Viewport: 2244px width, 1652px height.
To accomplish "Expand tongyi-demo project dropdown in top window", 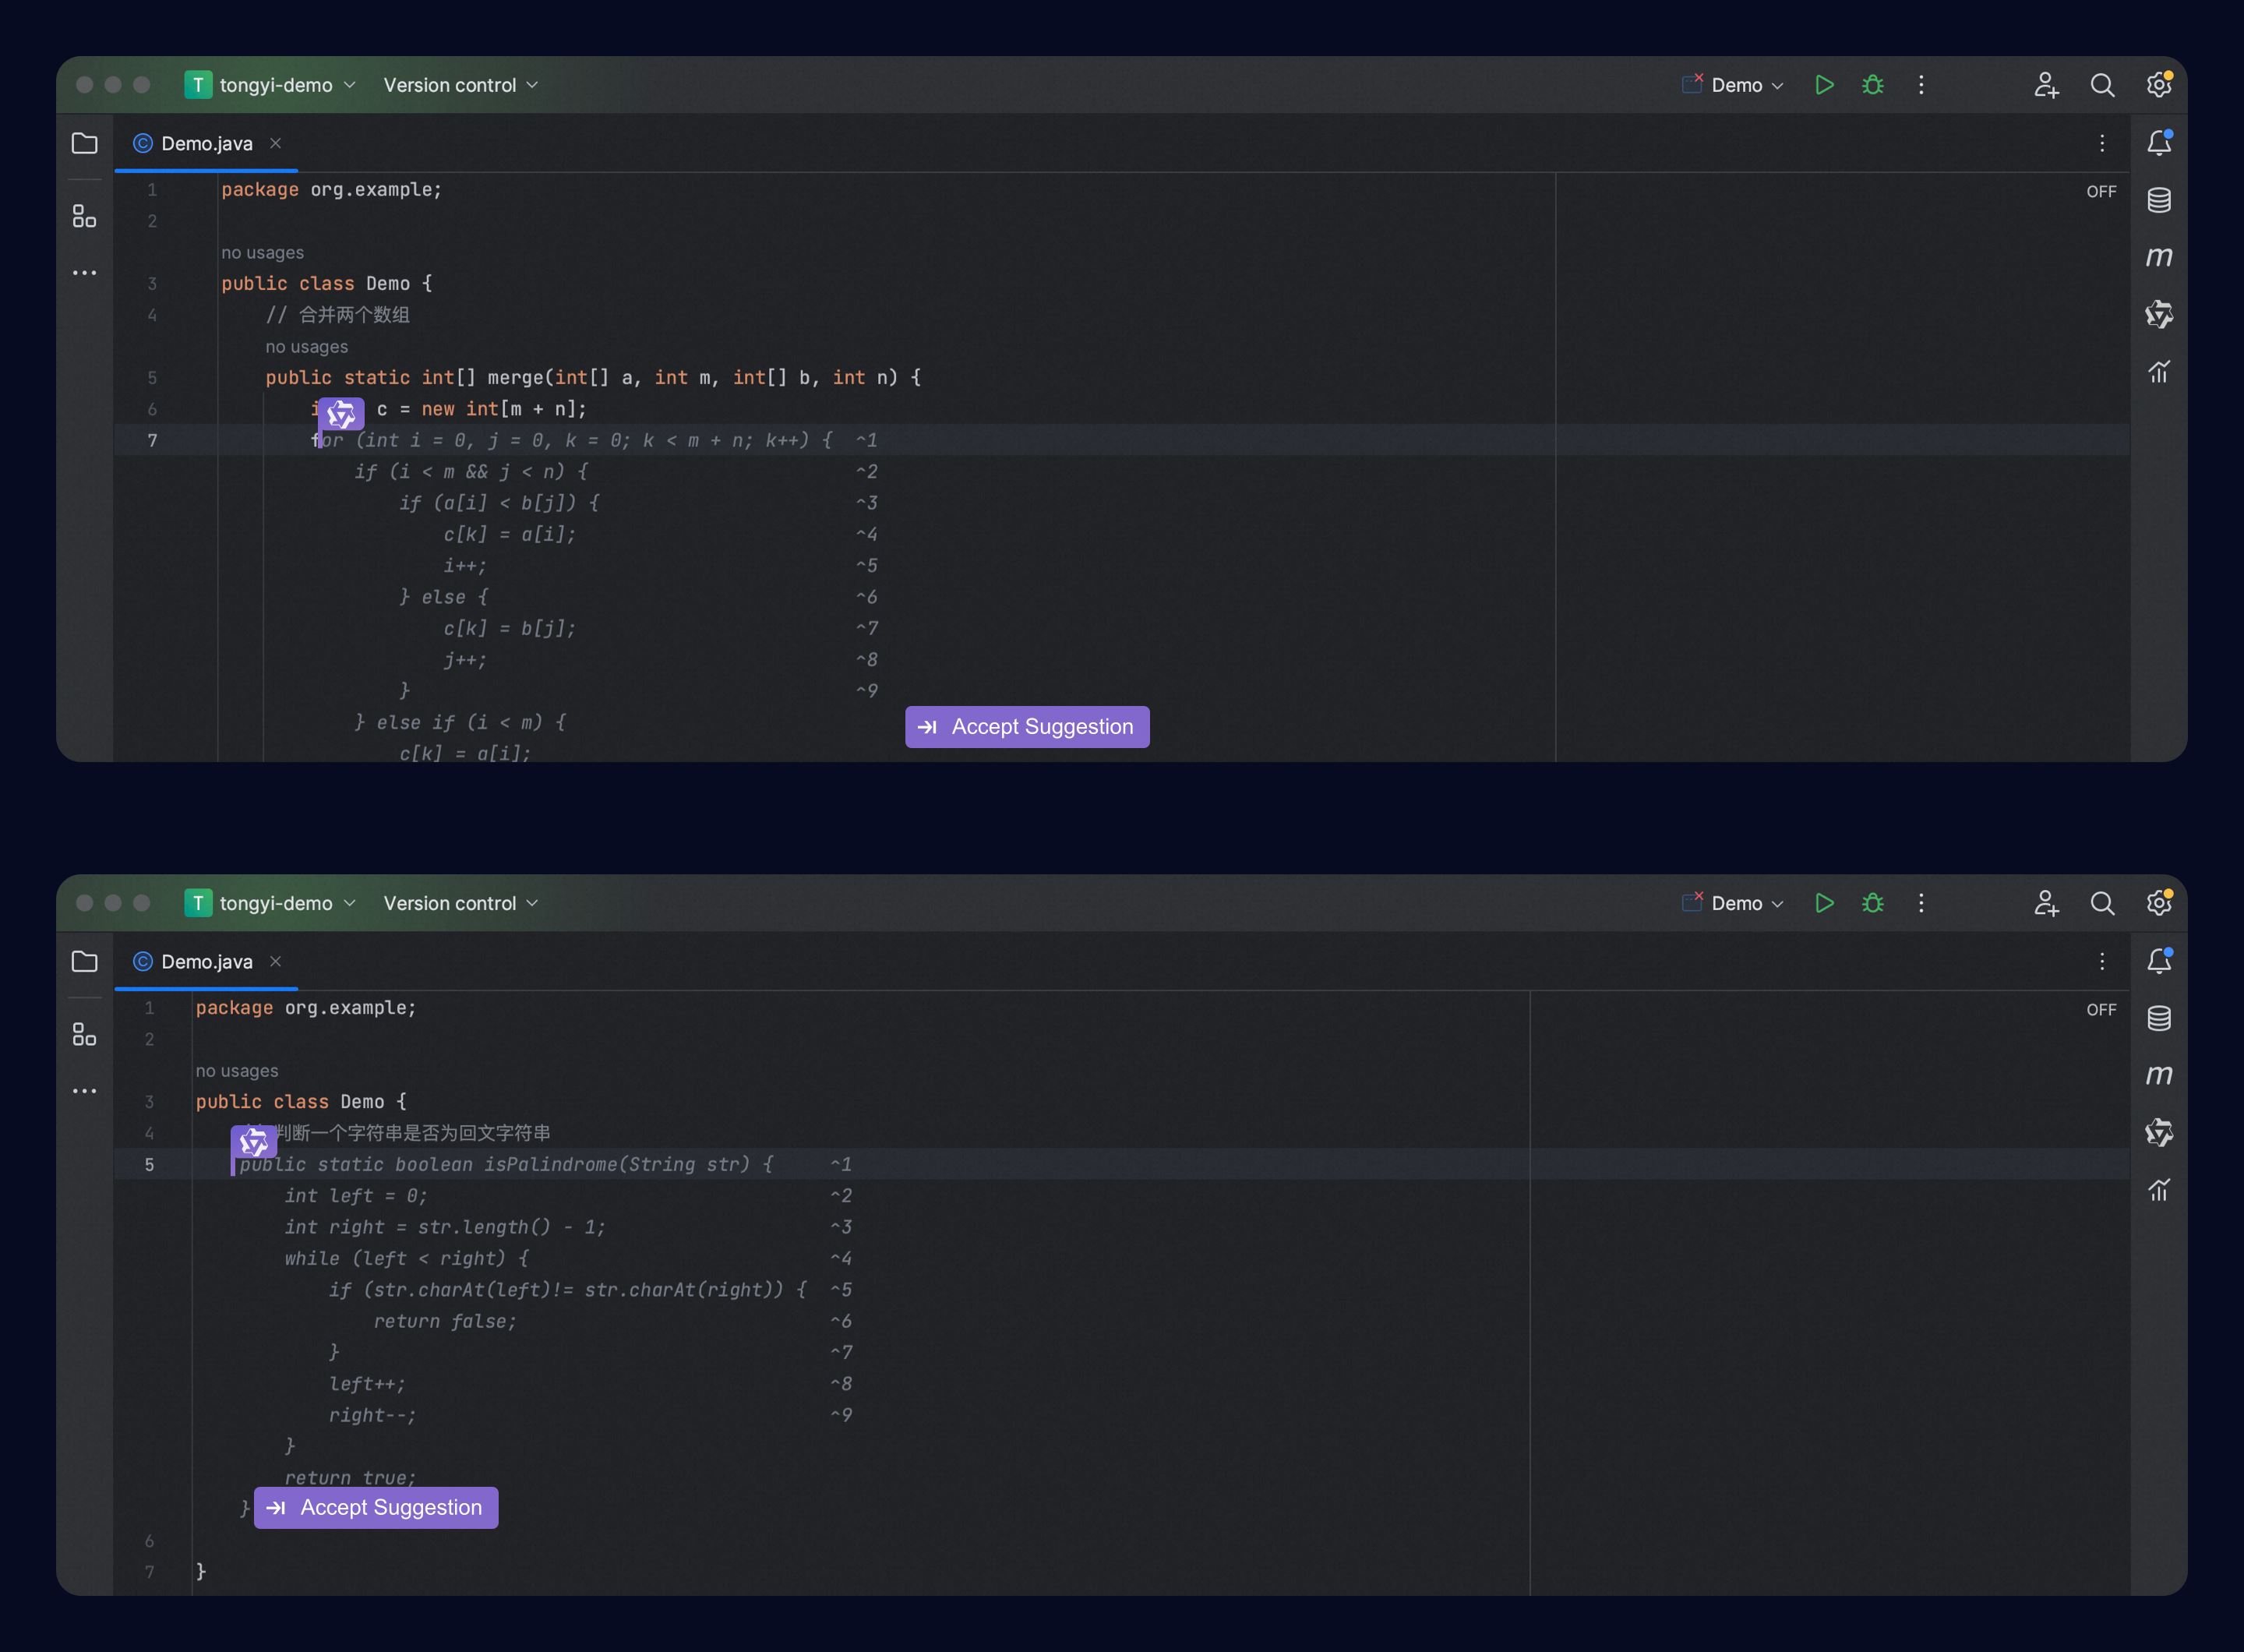I will [x=270, y=85].
